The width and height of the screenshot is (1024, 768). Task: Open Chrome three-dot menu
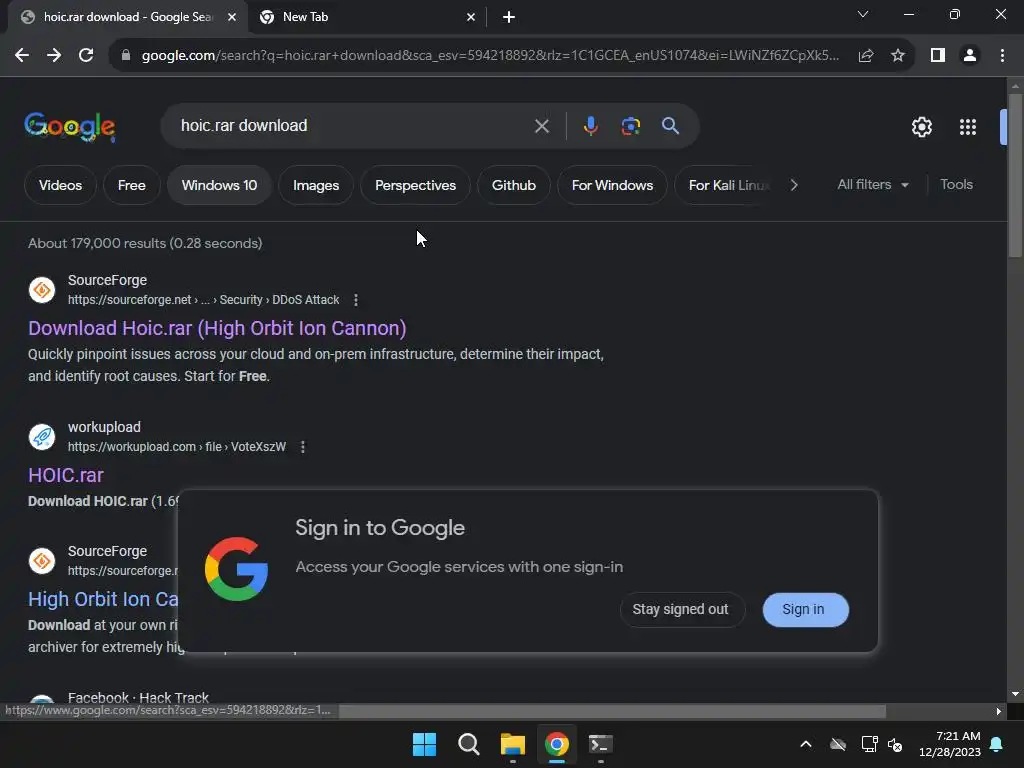click(1002, 56)
